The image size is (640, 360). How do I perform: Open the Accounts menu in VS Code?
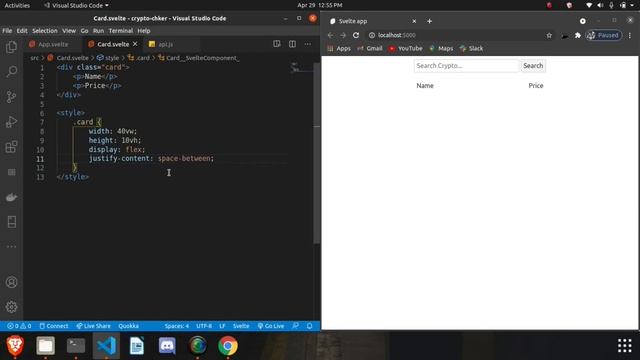point(11,282)
